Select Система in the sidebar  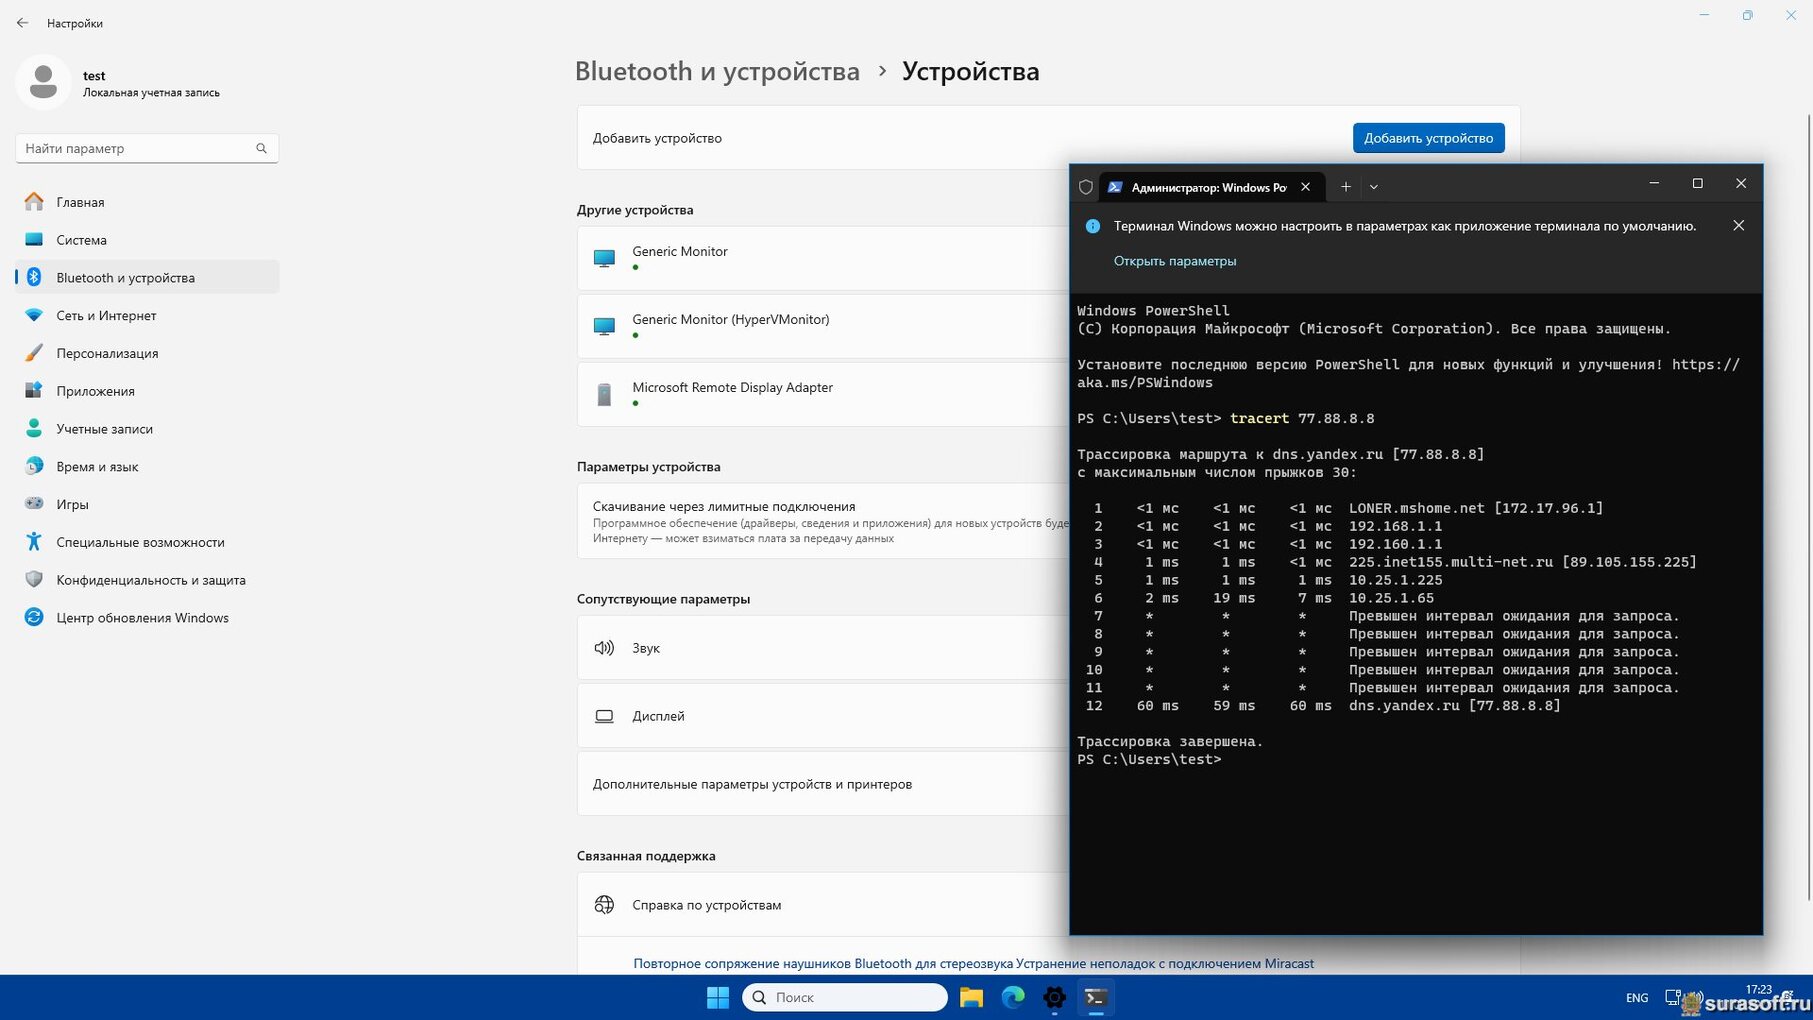point(81,240)
